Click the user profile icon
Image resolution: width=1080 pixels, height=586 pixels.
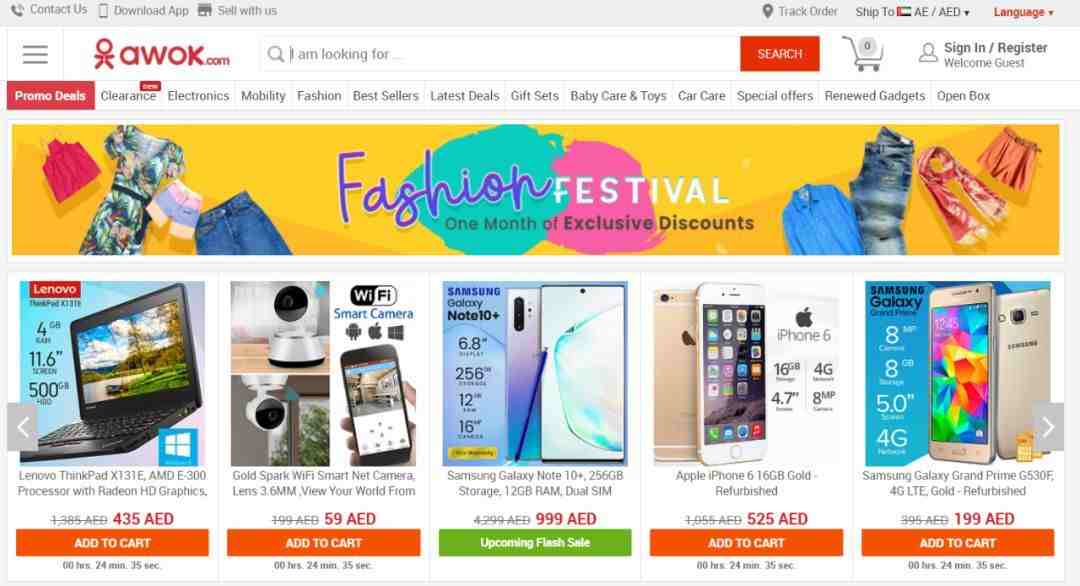coord(928,53)
